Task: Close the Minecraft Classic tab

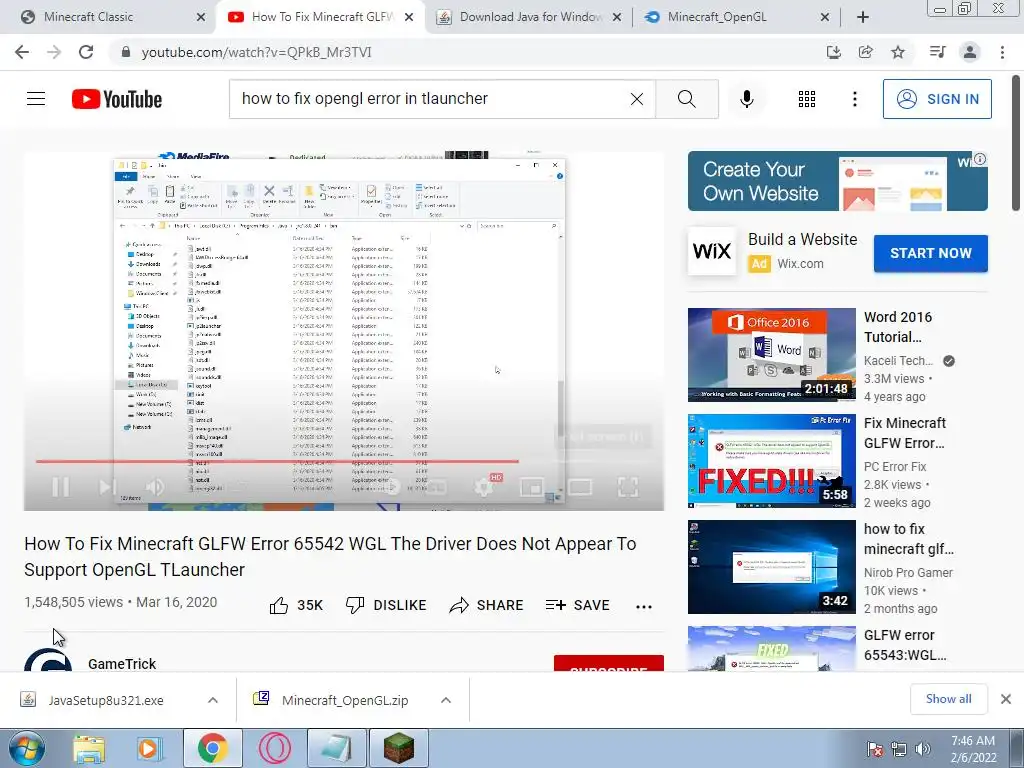Action: 201,17
